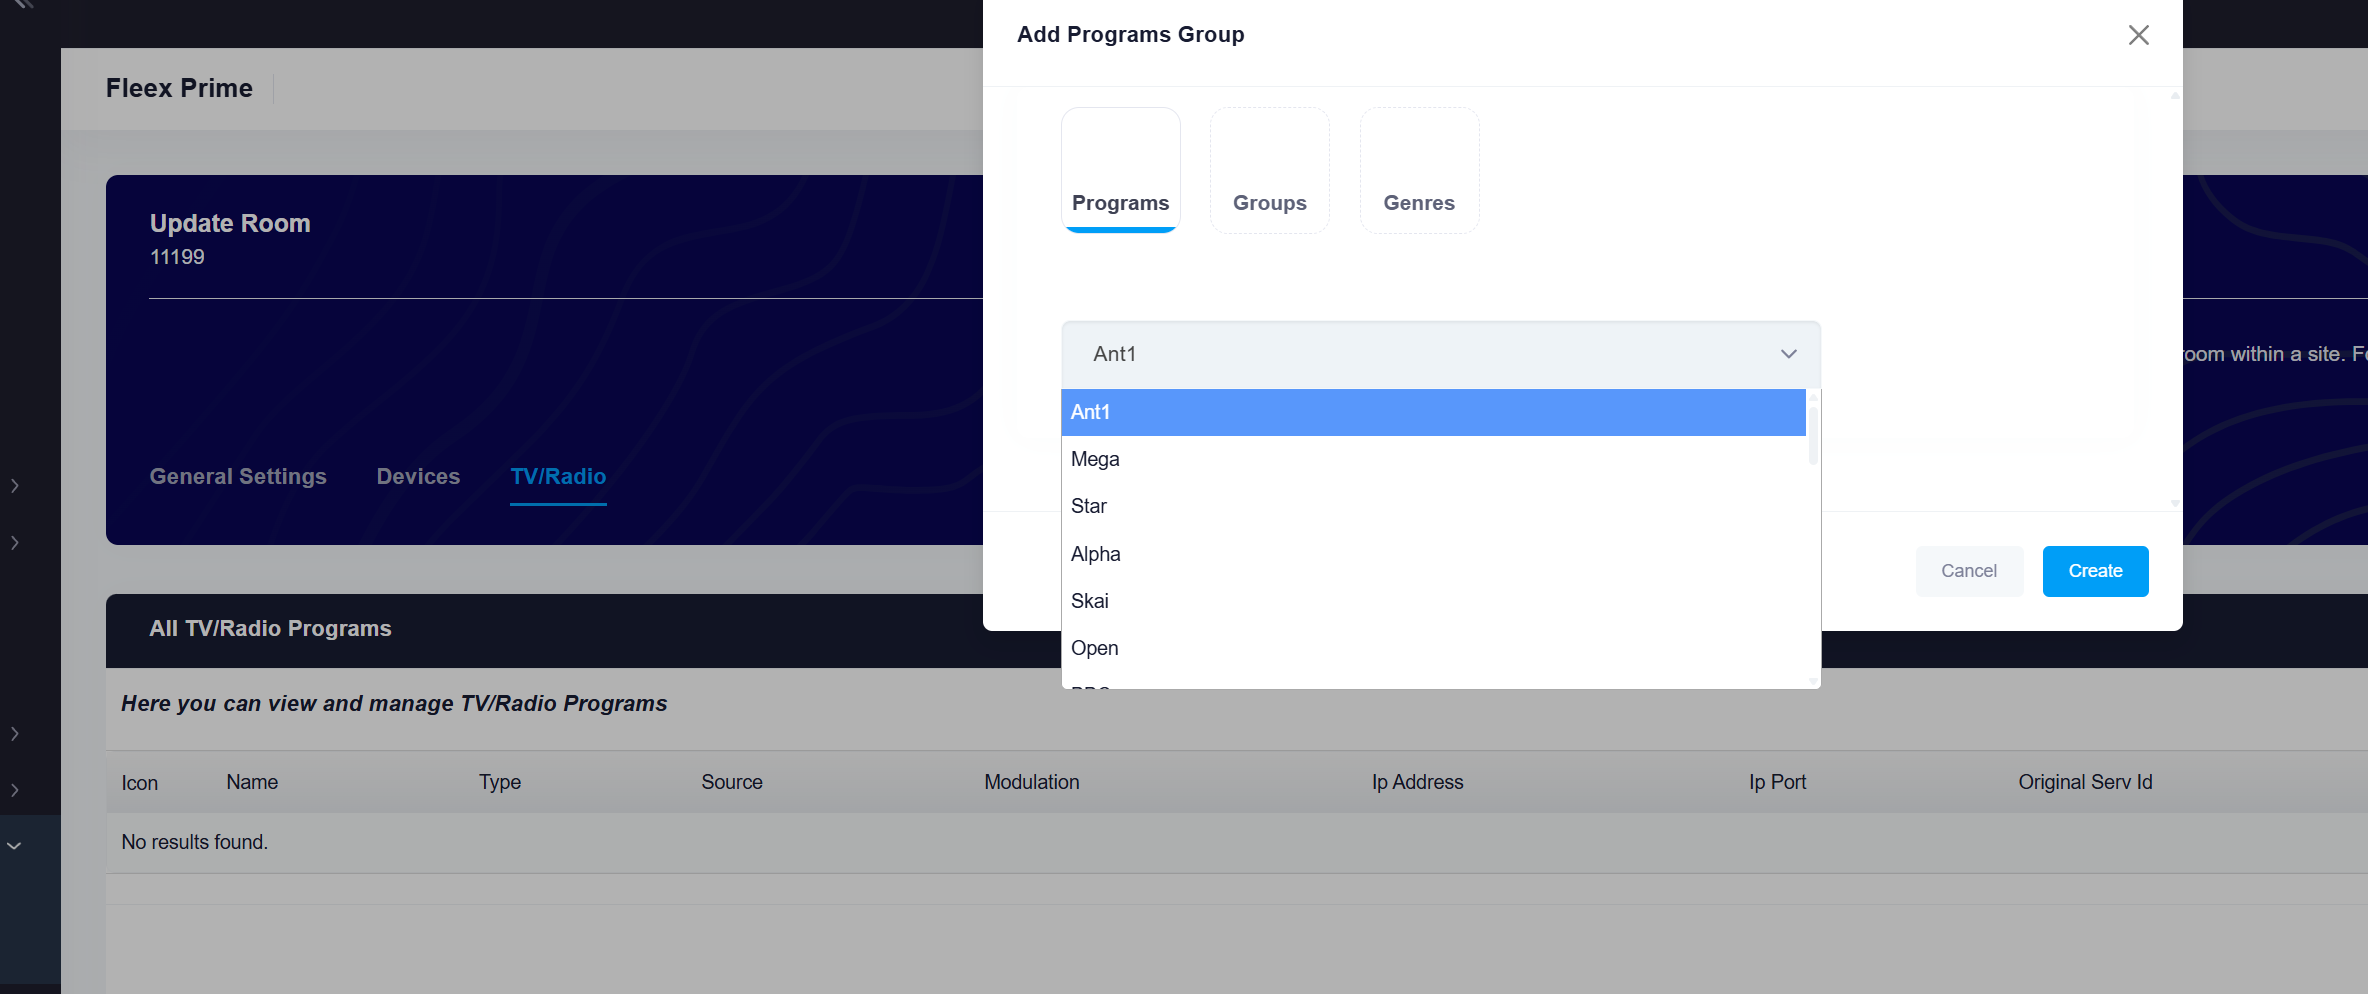Pick the Alpha option in dropdown

pos(1095,554)
